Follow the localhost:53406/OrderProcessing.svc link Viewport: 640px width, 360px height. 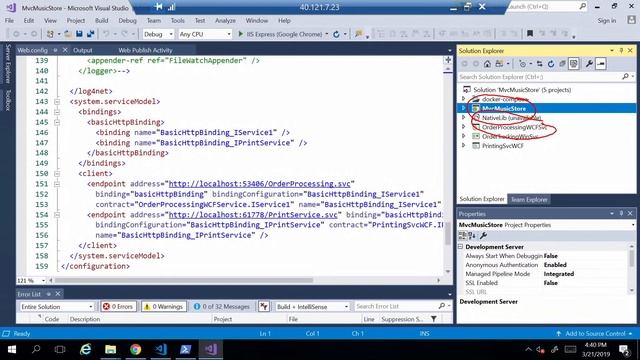[x=260, y=184]
